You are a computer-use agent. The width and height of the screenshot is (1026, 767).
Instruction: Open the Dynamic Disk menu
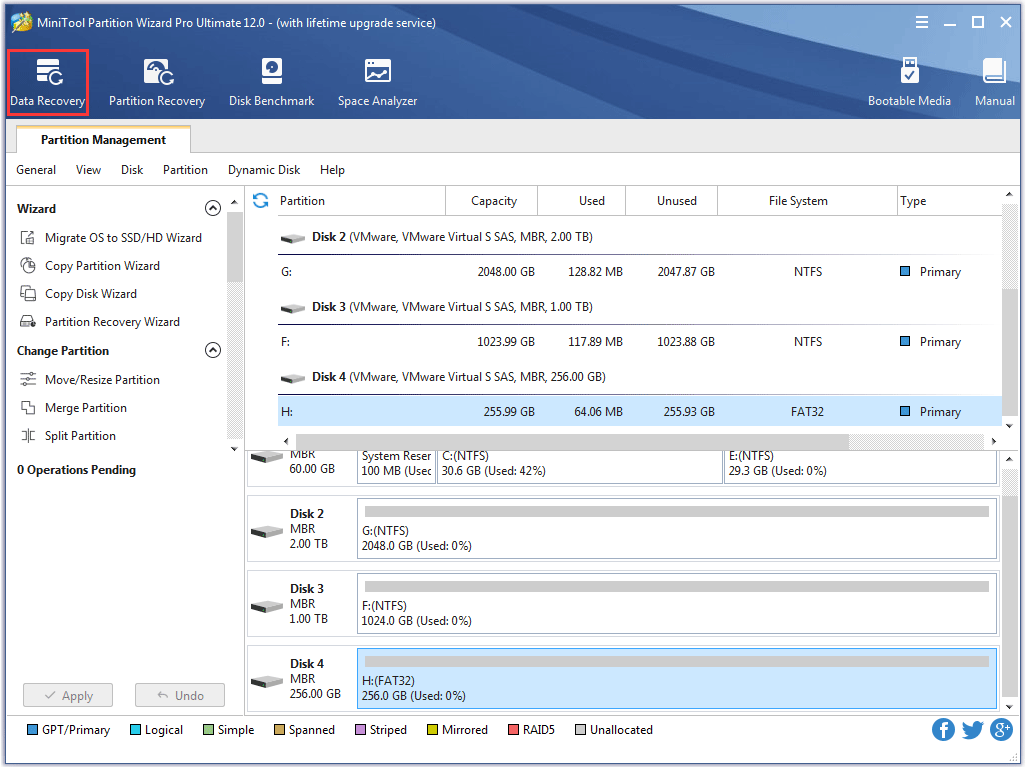coord(264,169)
